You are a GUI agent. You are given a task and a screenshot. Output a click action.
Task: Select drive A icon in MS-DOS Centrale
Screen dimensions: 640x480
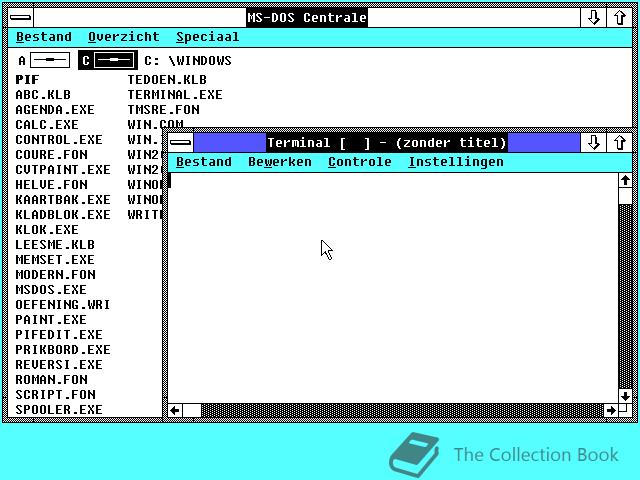point(44,60)
